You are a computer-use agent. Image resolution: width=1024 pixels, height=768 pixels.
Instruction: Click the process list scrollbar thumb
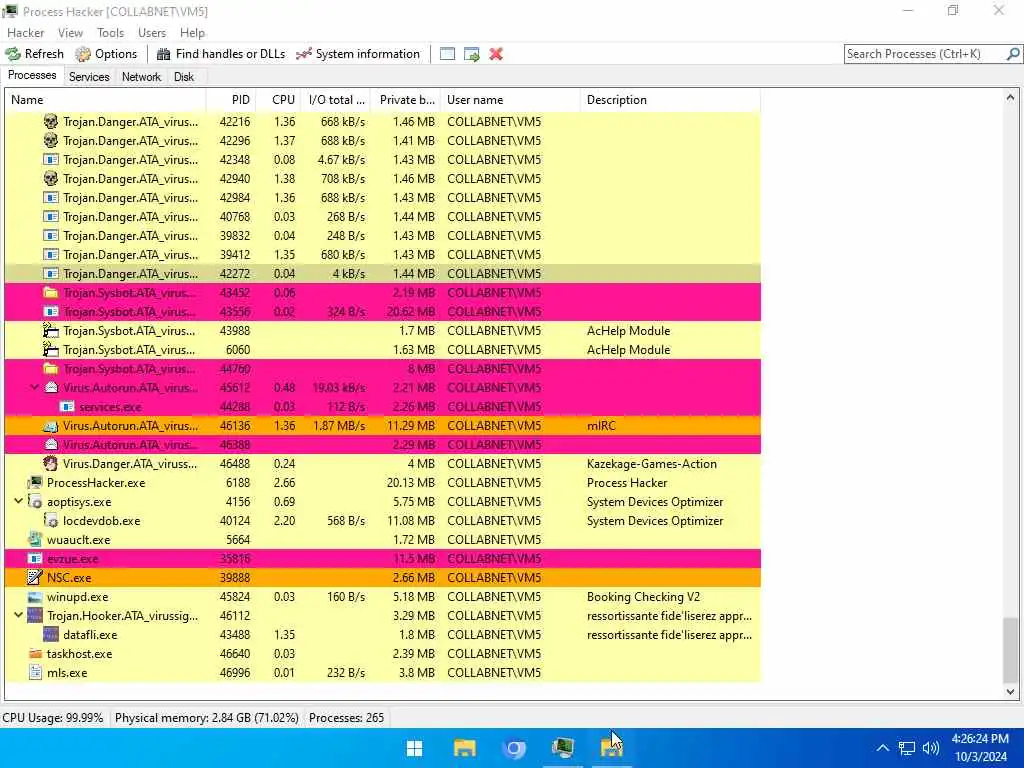click(1010, 650)
